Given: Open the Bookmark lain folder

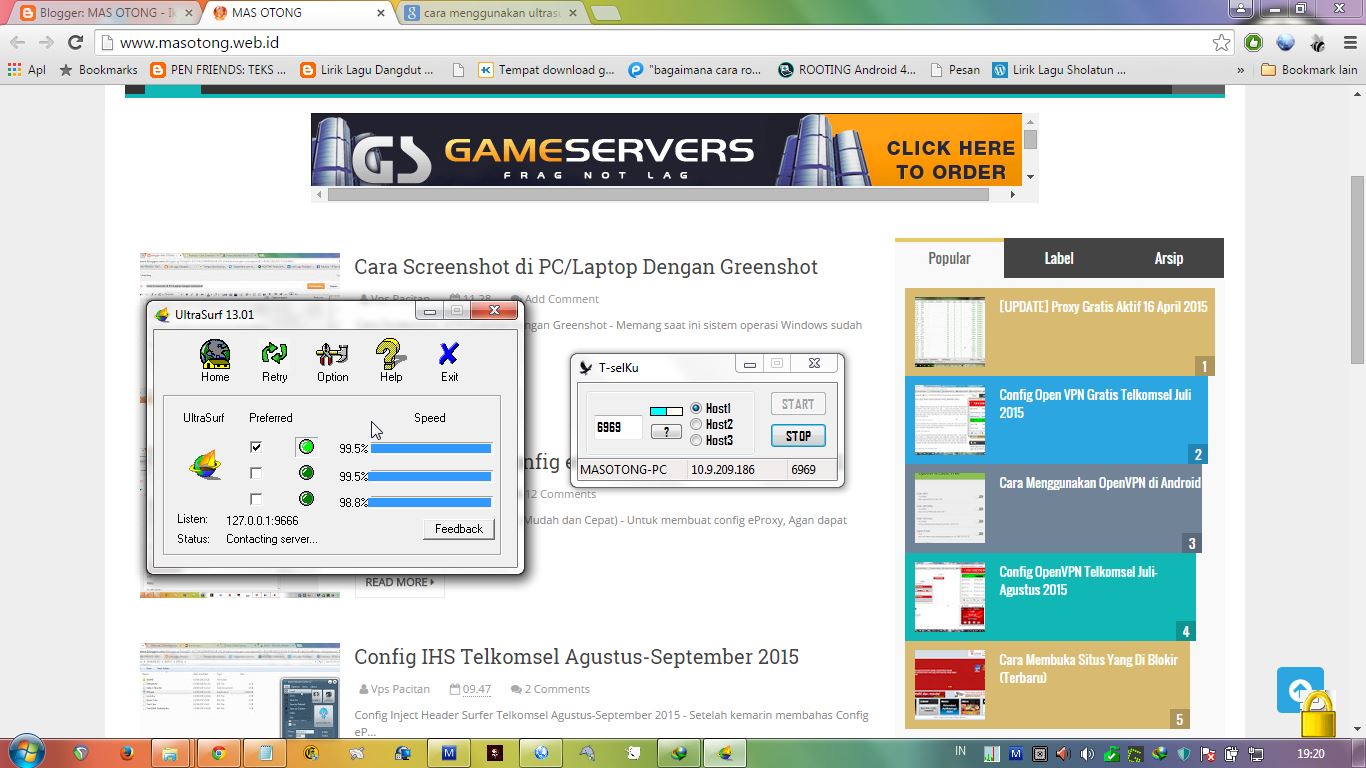Looking at the screenshot, I should point(1309,70).
